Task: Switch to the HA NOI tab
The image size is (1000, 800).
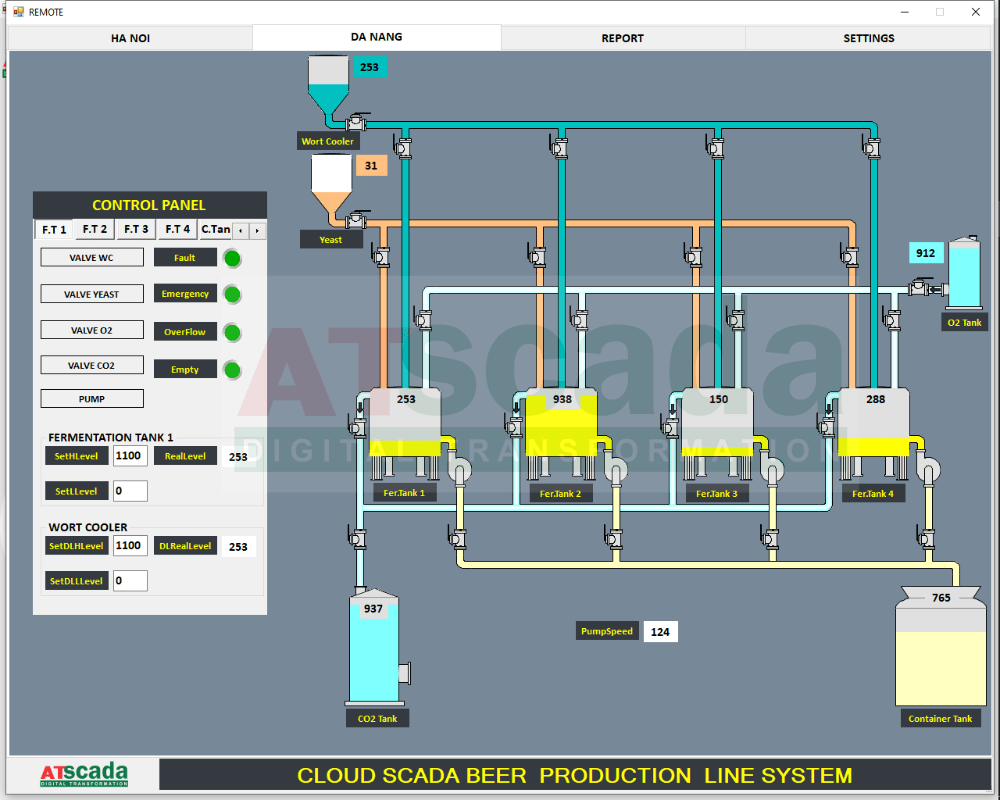Action: 130,38
